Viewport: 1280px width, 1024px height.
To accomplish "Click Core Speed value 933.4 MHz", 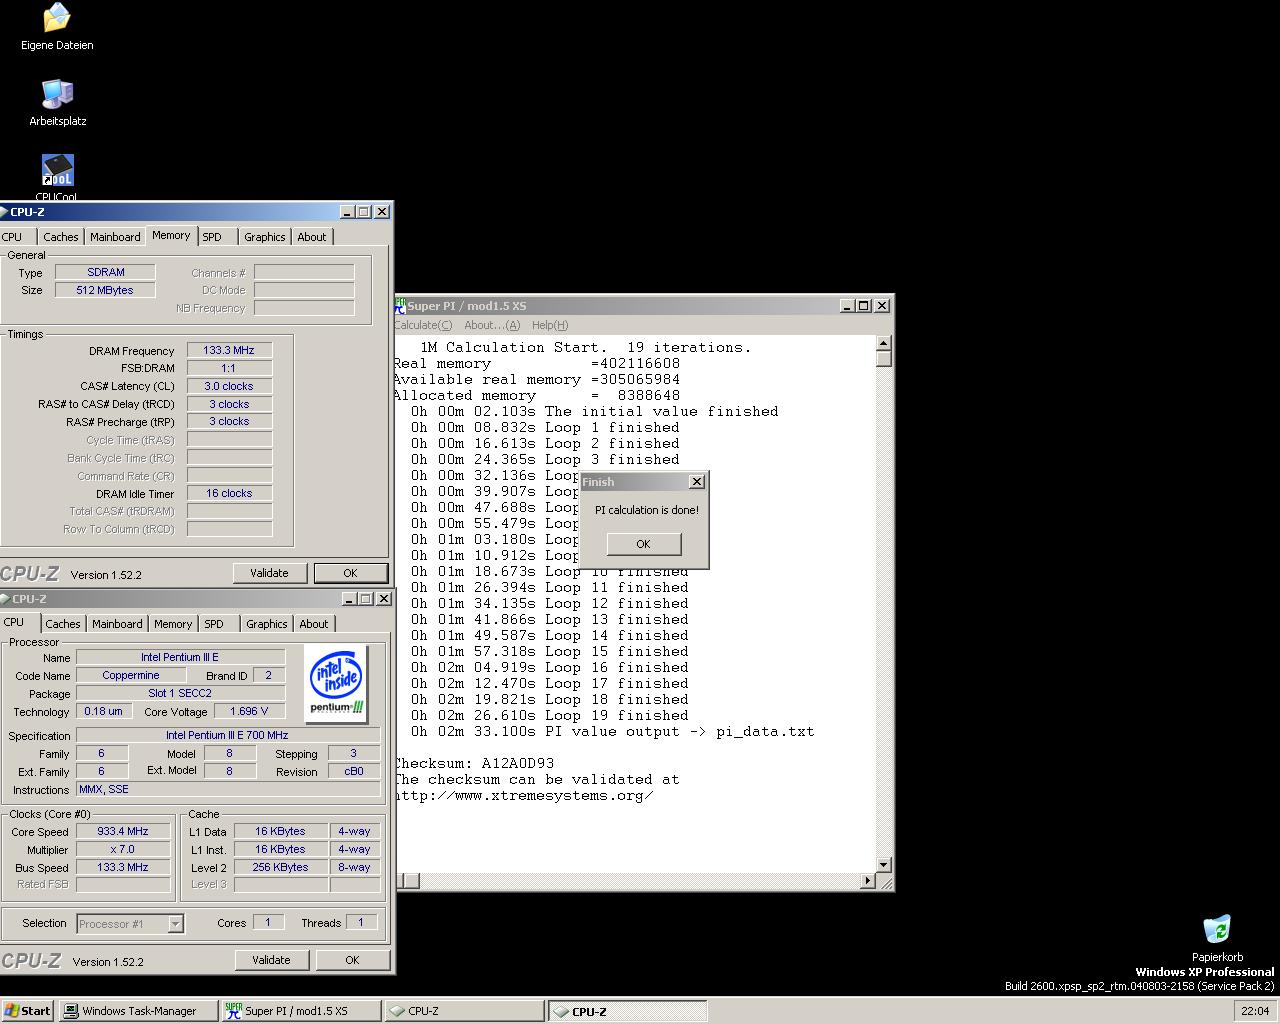I will pyautogui.click(x=123, y=831).
